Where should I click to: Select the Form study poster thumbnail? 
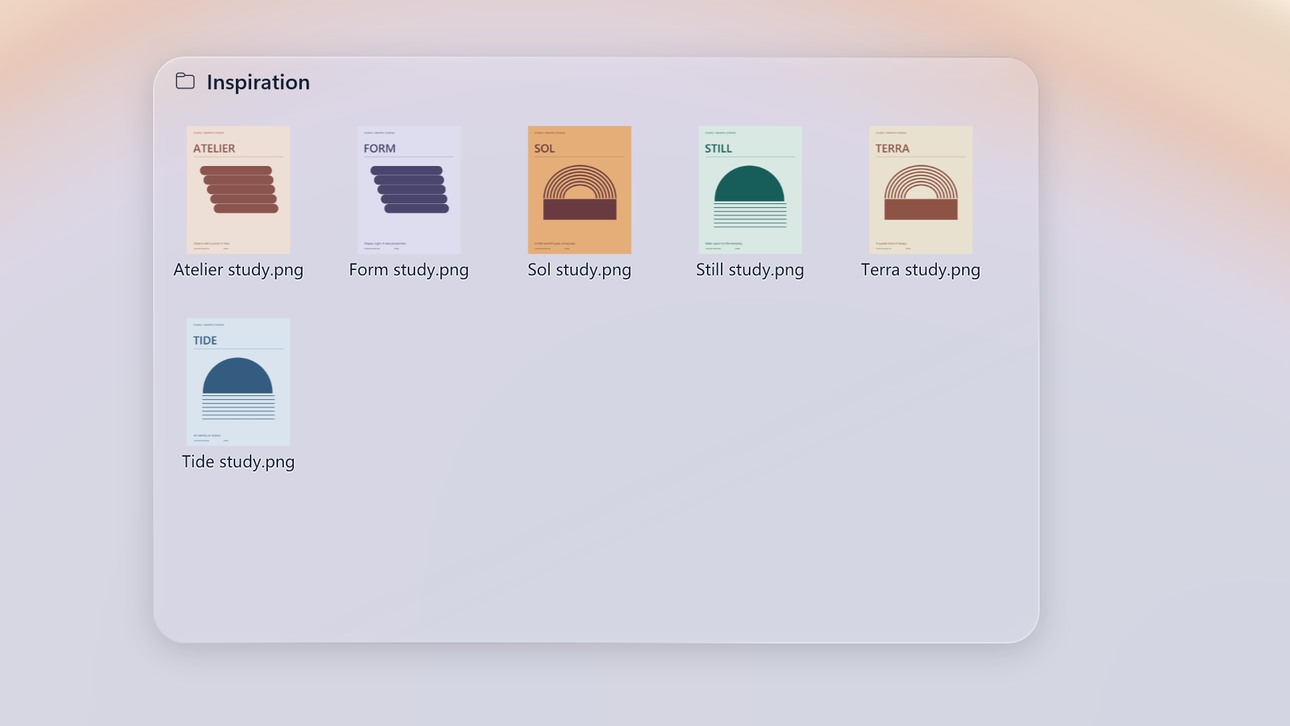409,190
